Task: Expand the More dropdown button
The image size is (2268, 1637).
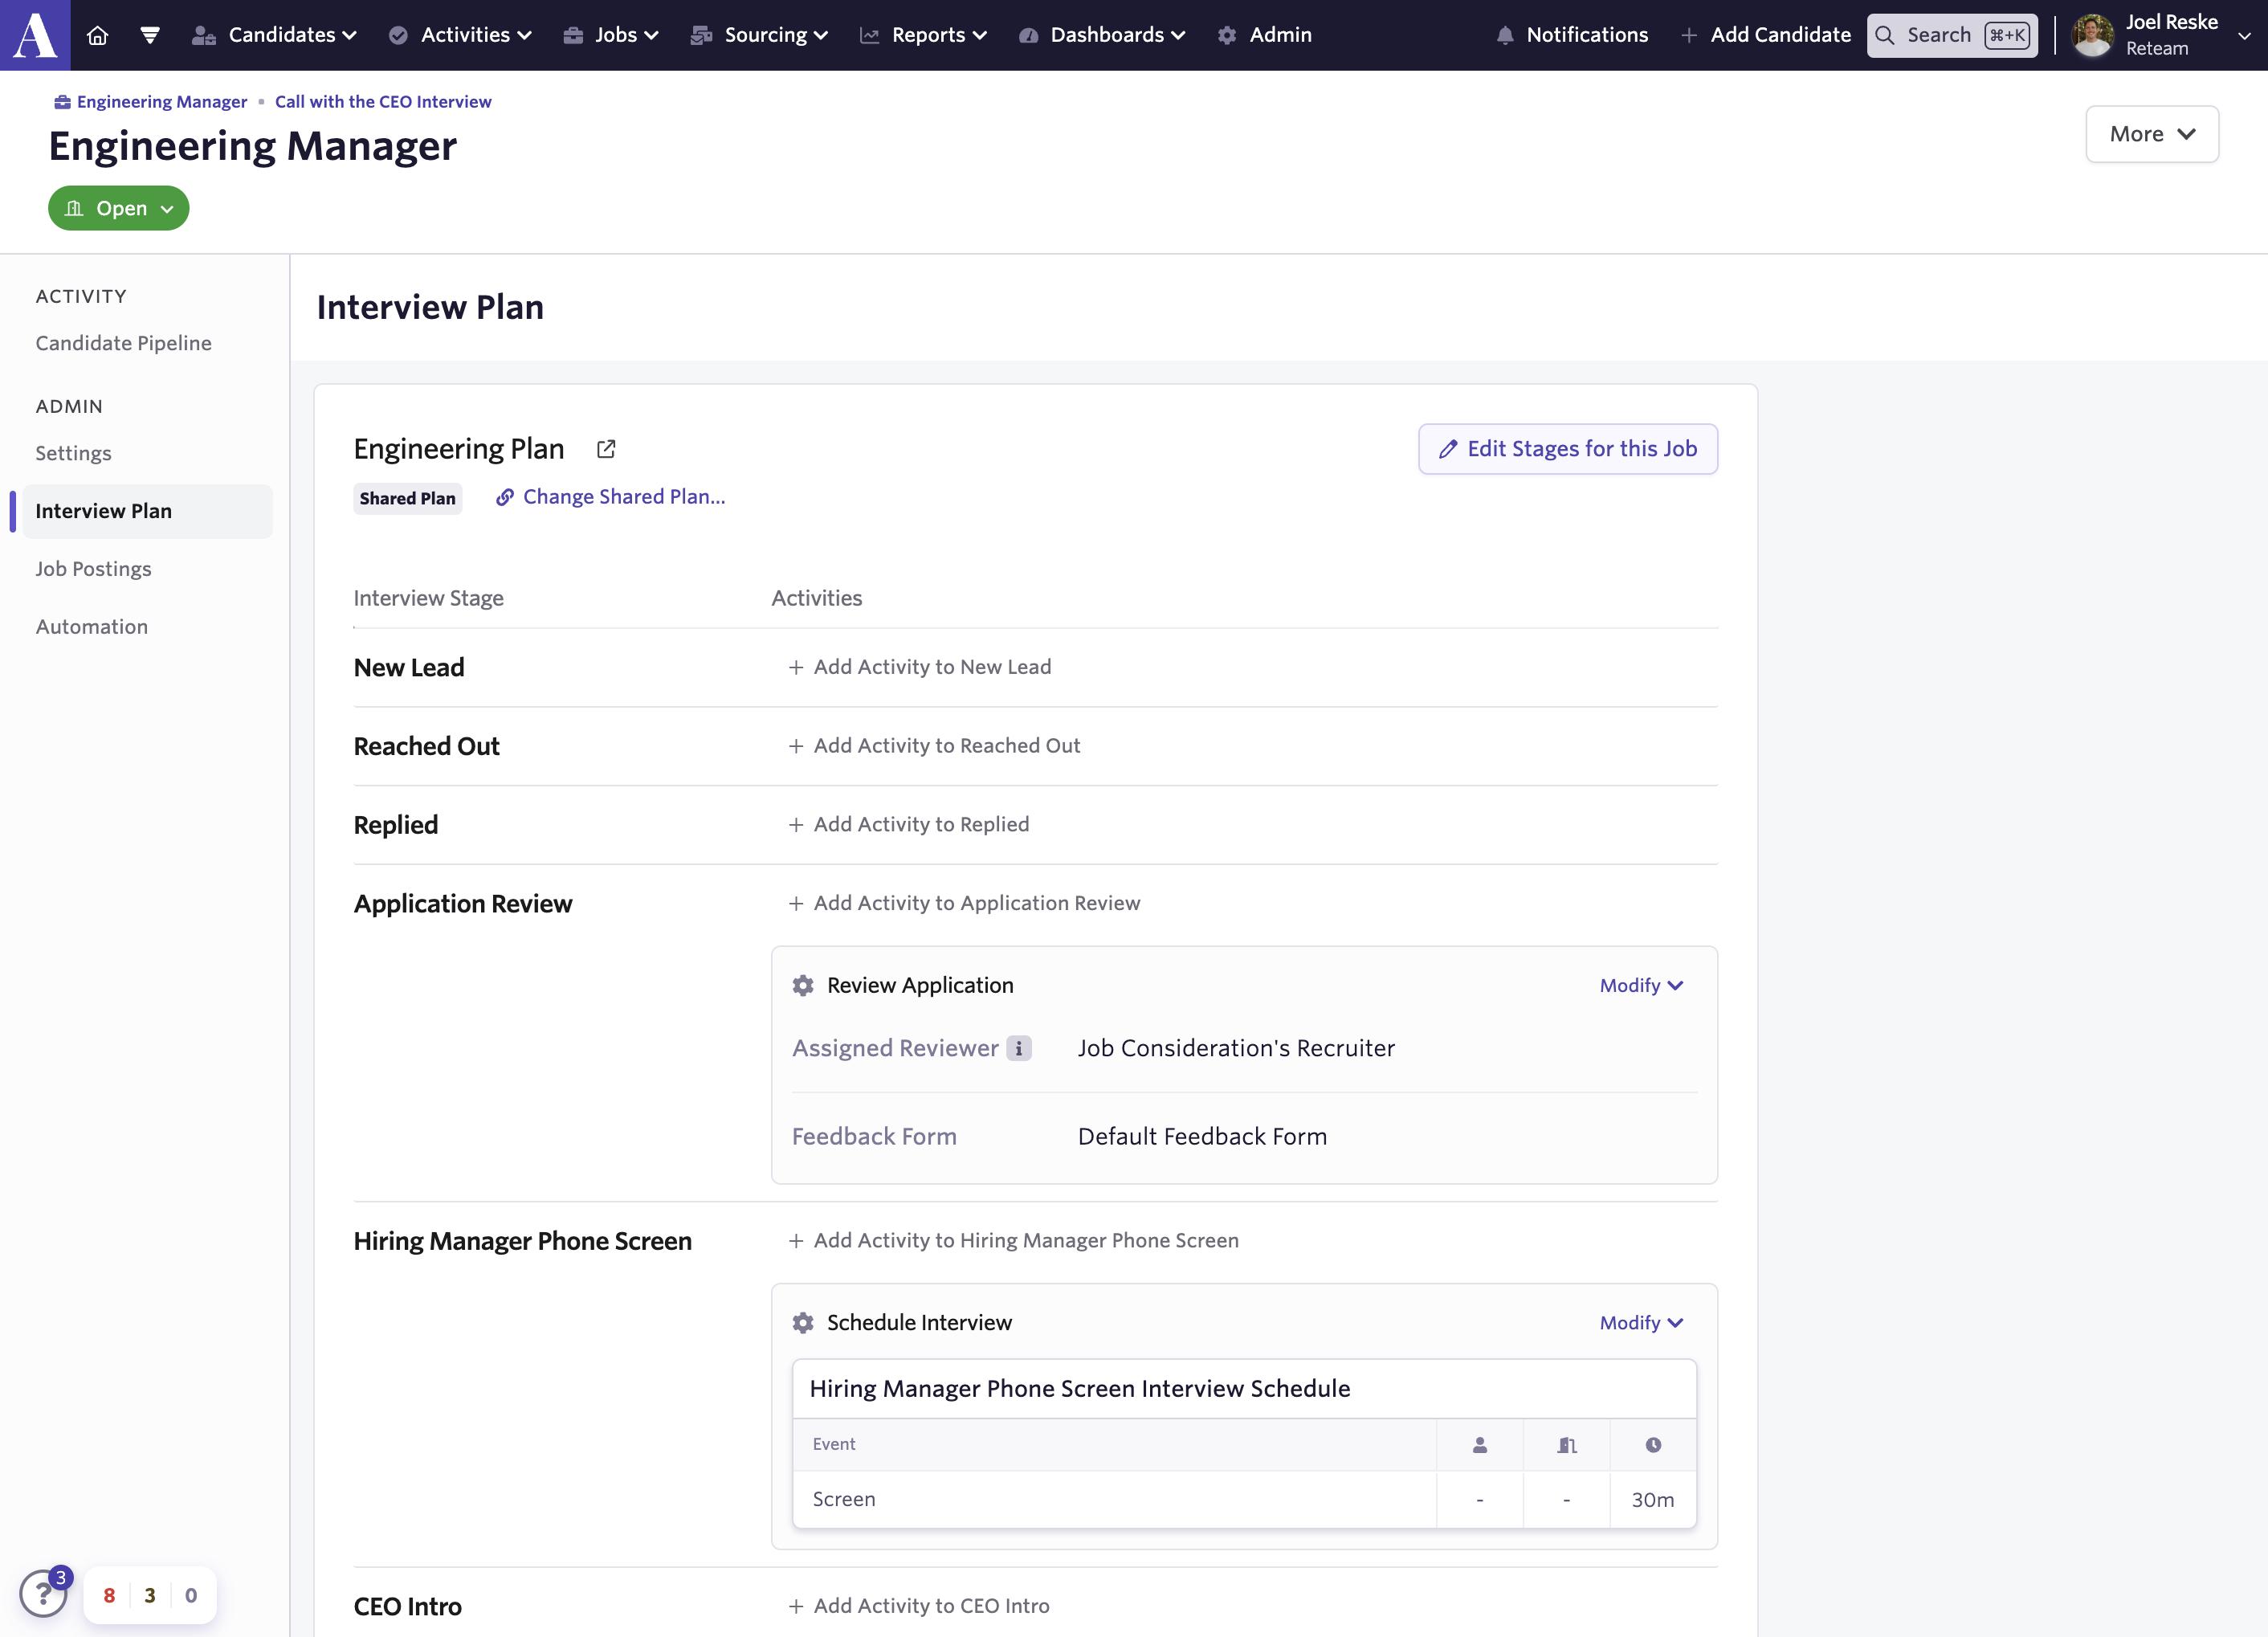Action: point(2151,134)
